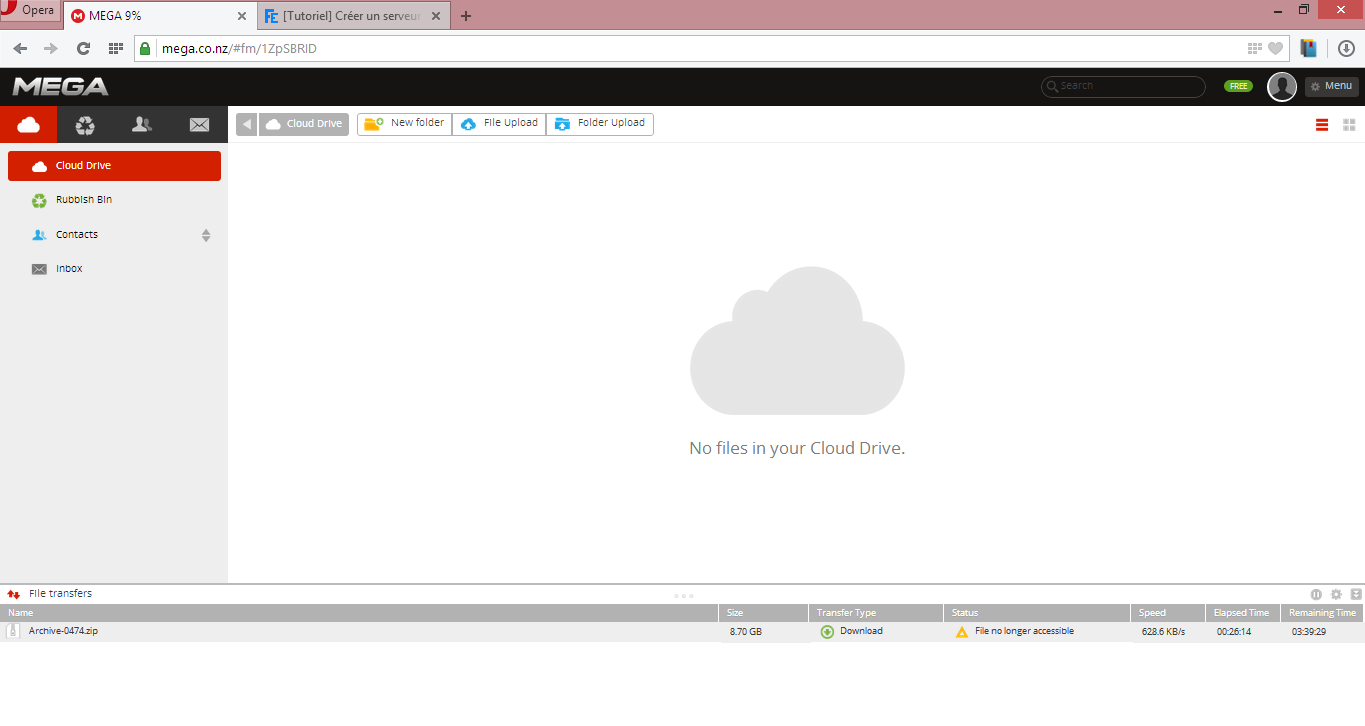The width and height of the screenshot is (1365, 726).
Task: Sort transfers by Transfer Type column
Action: click(876, 613)
